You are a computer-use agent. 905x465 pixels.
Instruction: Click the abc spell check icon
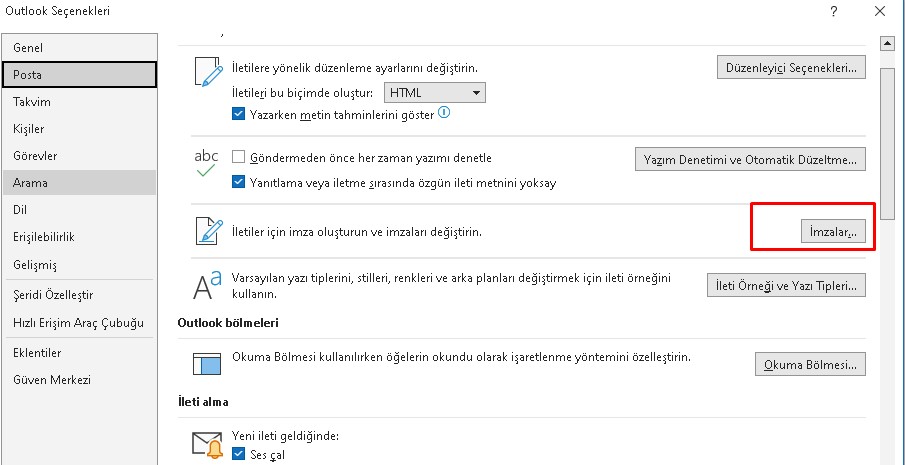pos(207,163)
